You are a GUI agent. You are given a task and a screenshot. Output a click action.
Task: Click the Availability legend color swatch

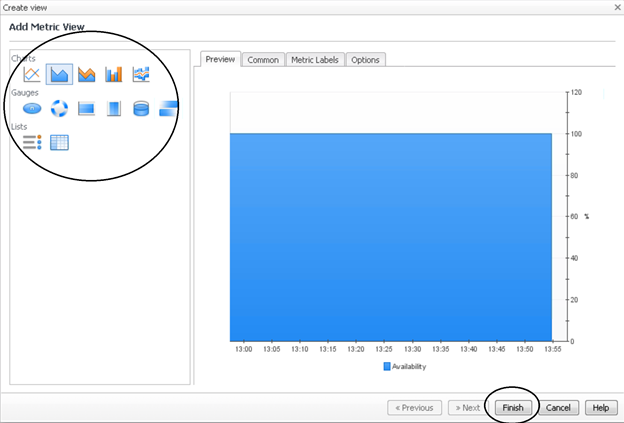click(x=388, y=366)
